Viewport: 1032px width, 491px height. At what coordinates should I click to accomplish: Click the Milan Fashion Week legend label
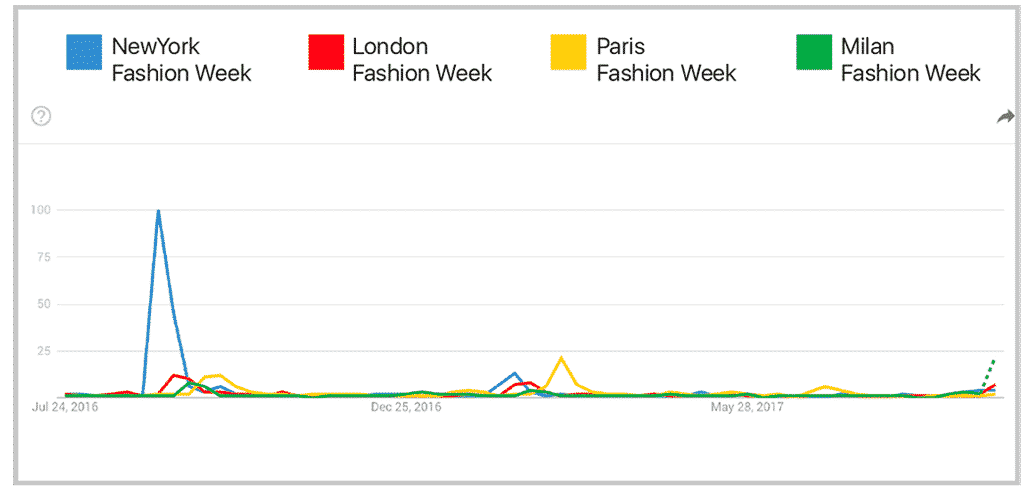tap(910, 60)
